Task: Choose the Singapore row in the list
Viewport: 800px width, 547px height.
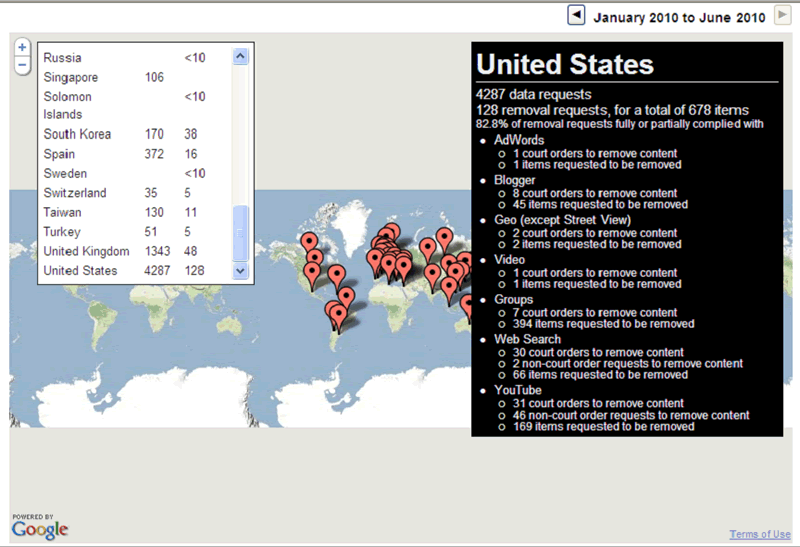Action: coord(71,77)
